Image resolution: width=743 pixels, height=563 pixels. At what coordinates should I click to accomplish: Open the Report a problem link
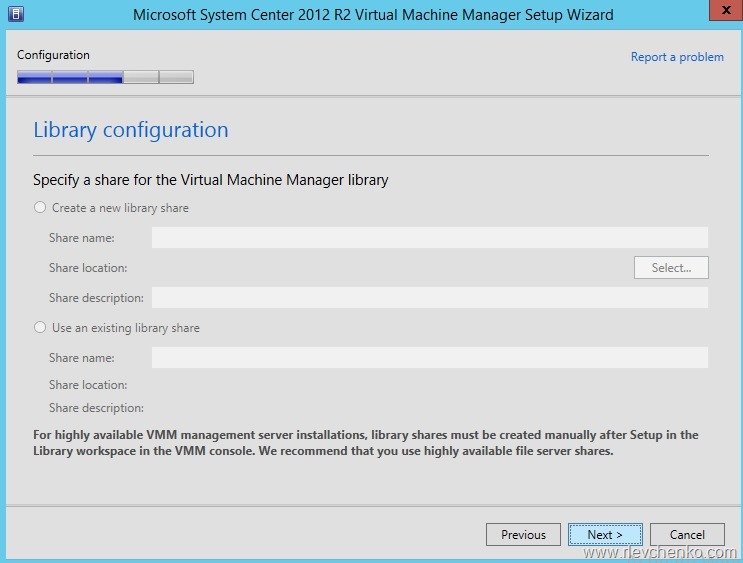click(x=676, y=57)
